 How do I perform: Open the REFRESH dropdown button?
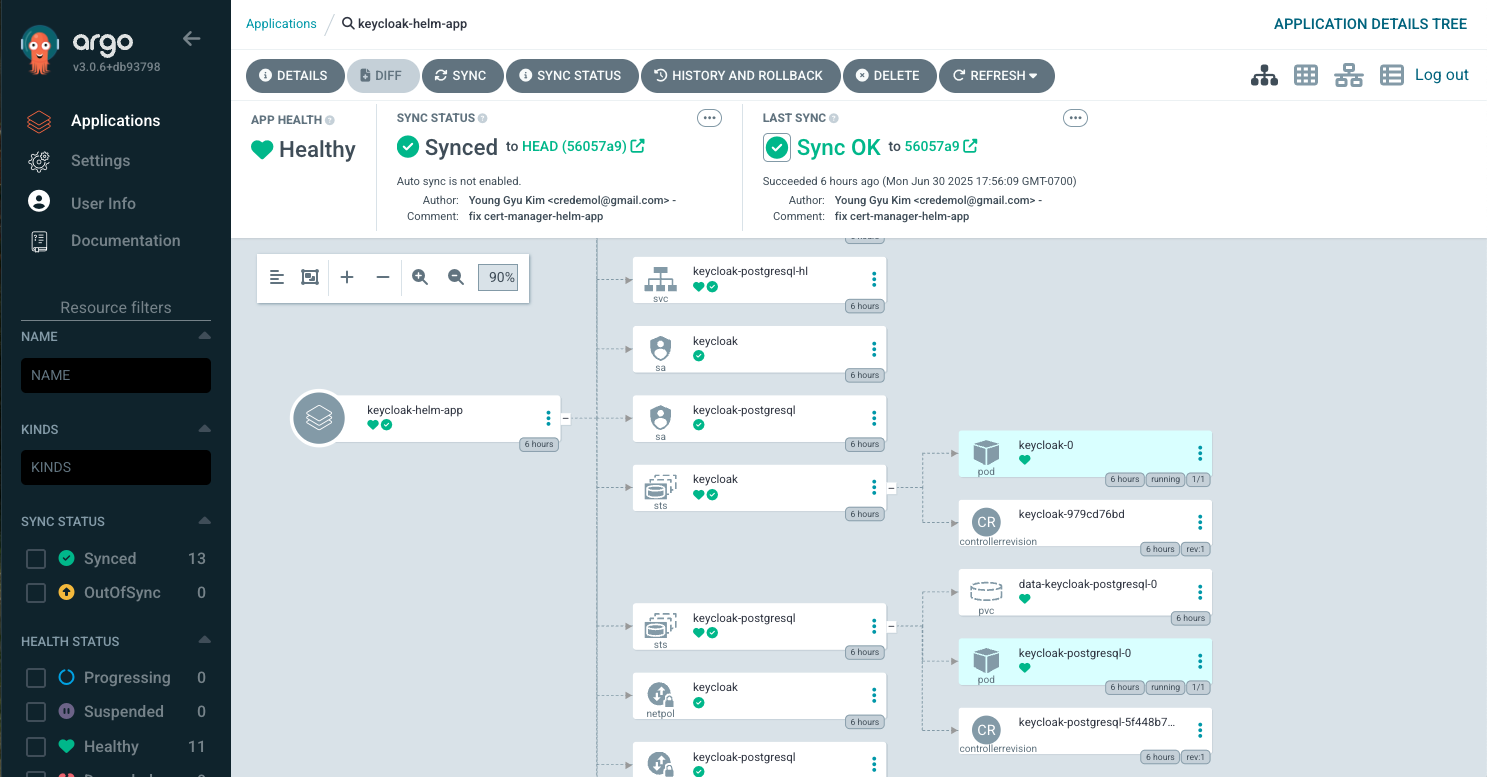click(x=996, y=76)
